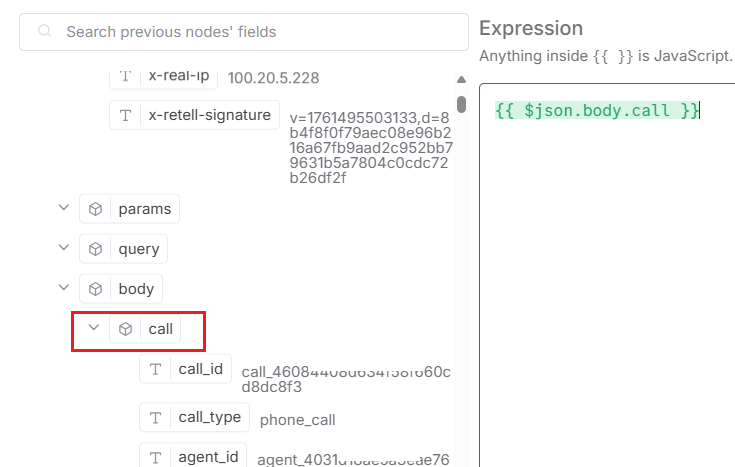Collapse the body node chevron
Image resolution: width=735 pixels, height=467 pixels.
coord(64,288)
